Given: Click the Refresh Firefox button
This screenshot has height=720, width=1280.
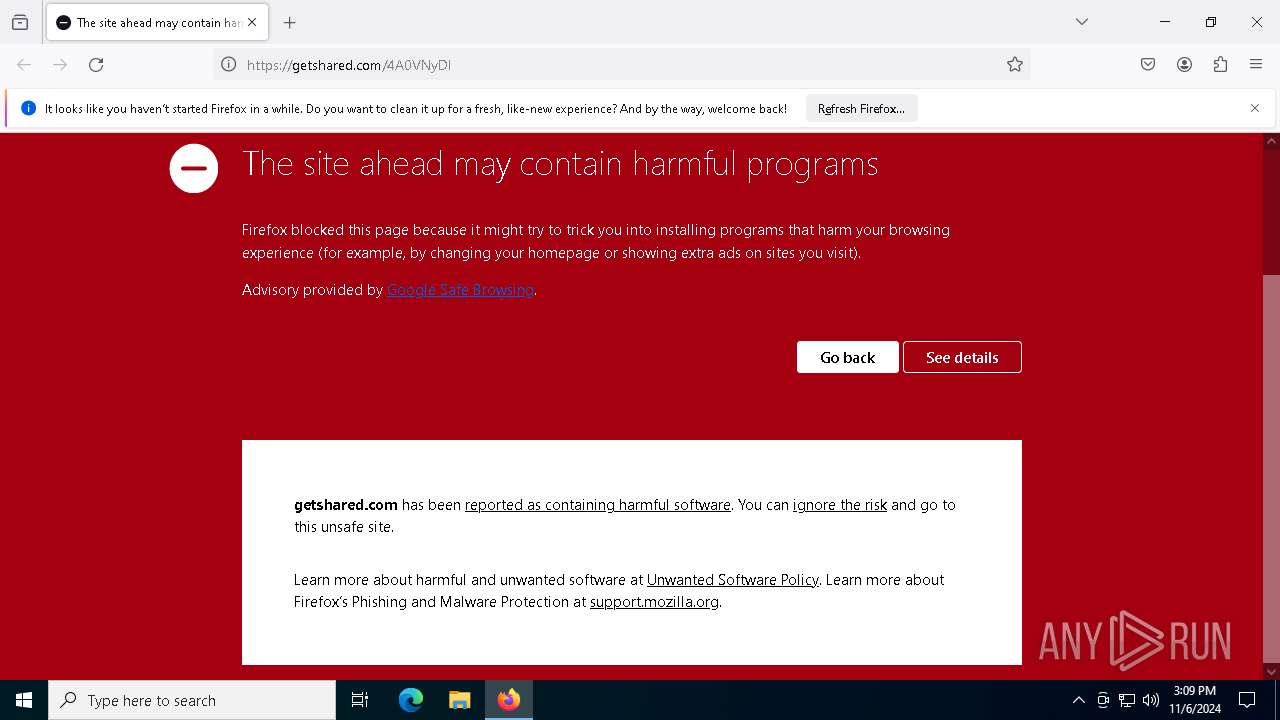Looking at the screenshot, I should pyautogui.click(x=861, y=109).
